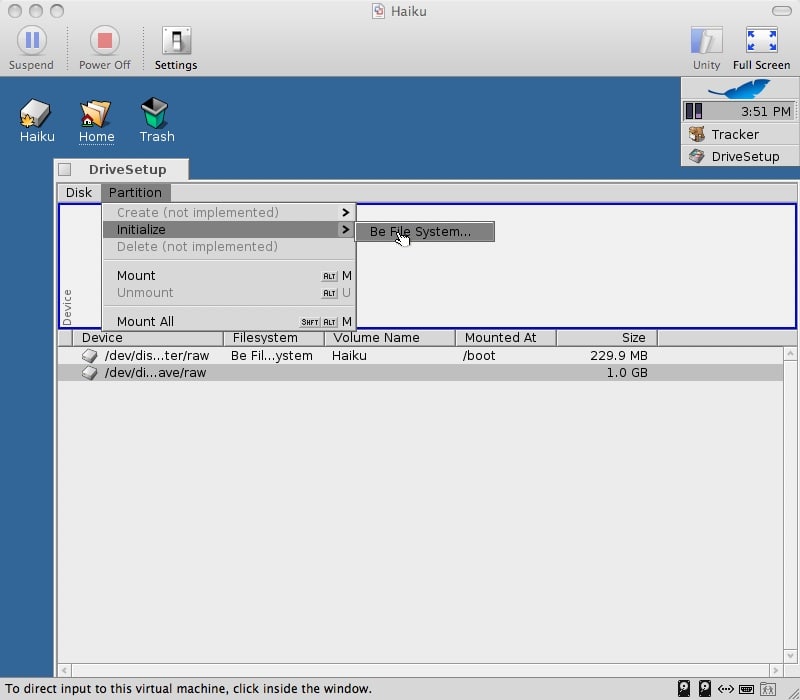The width and height of the screenshot is (800, 700).
Task: Click the 3:51 PM clock
Action: click(x=765, y=111)
